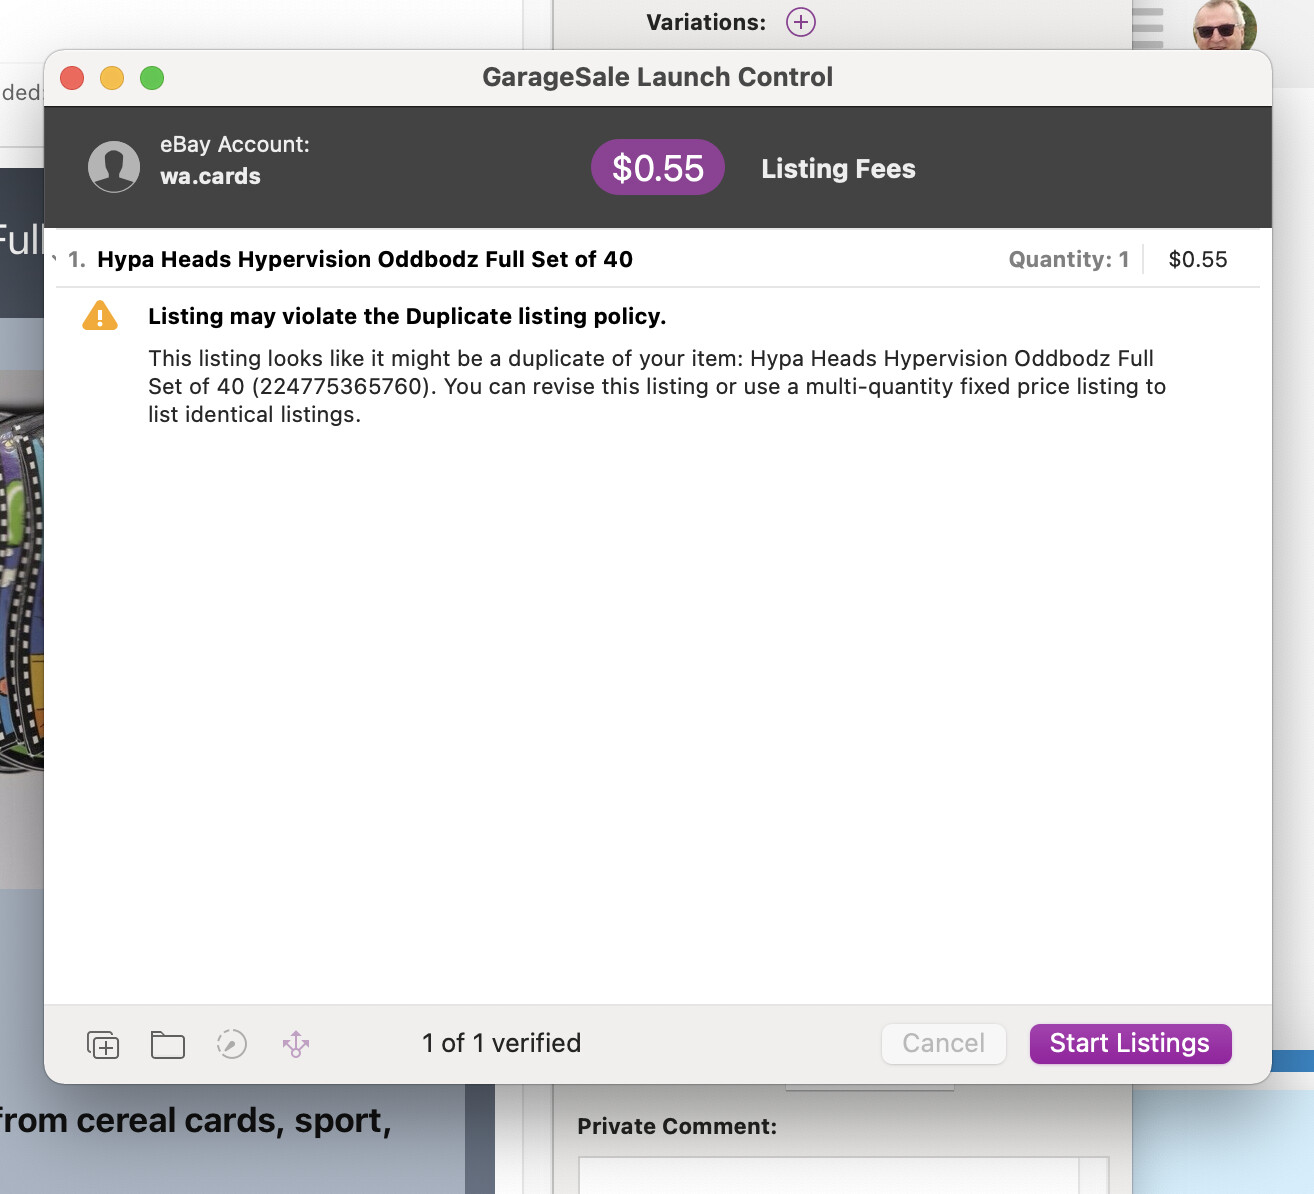The image size is (1314, 1194).
Task: Click the Listing Fees label
Action: tap(838, 168)
